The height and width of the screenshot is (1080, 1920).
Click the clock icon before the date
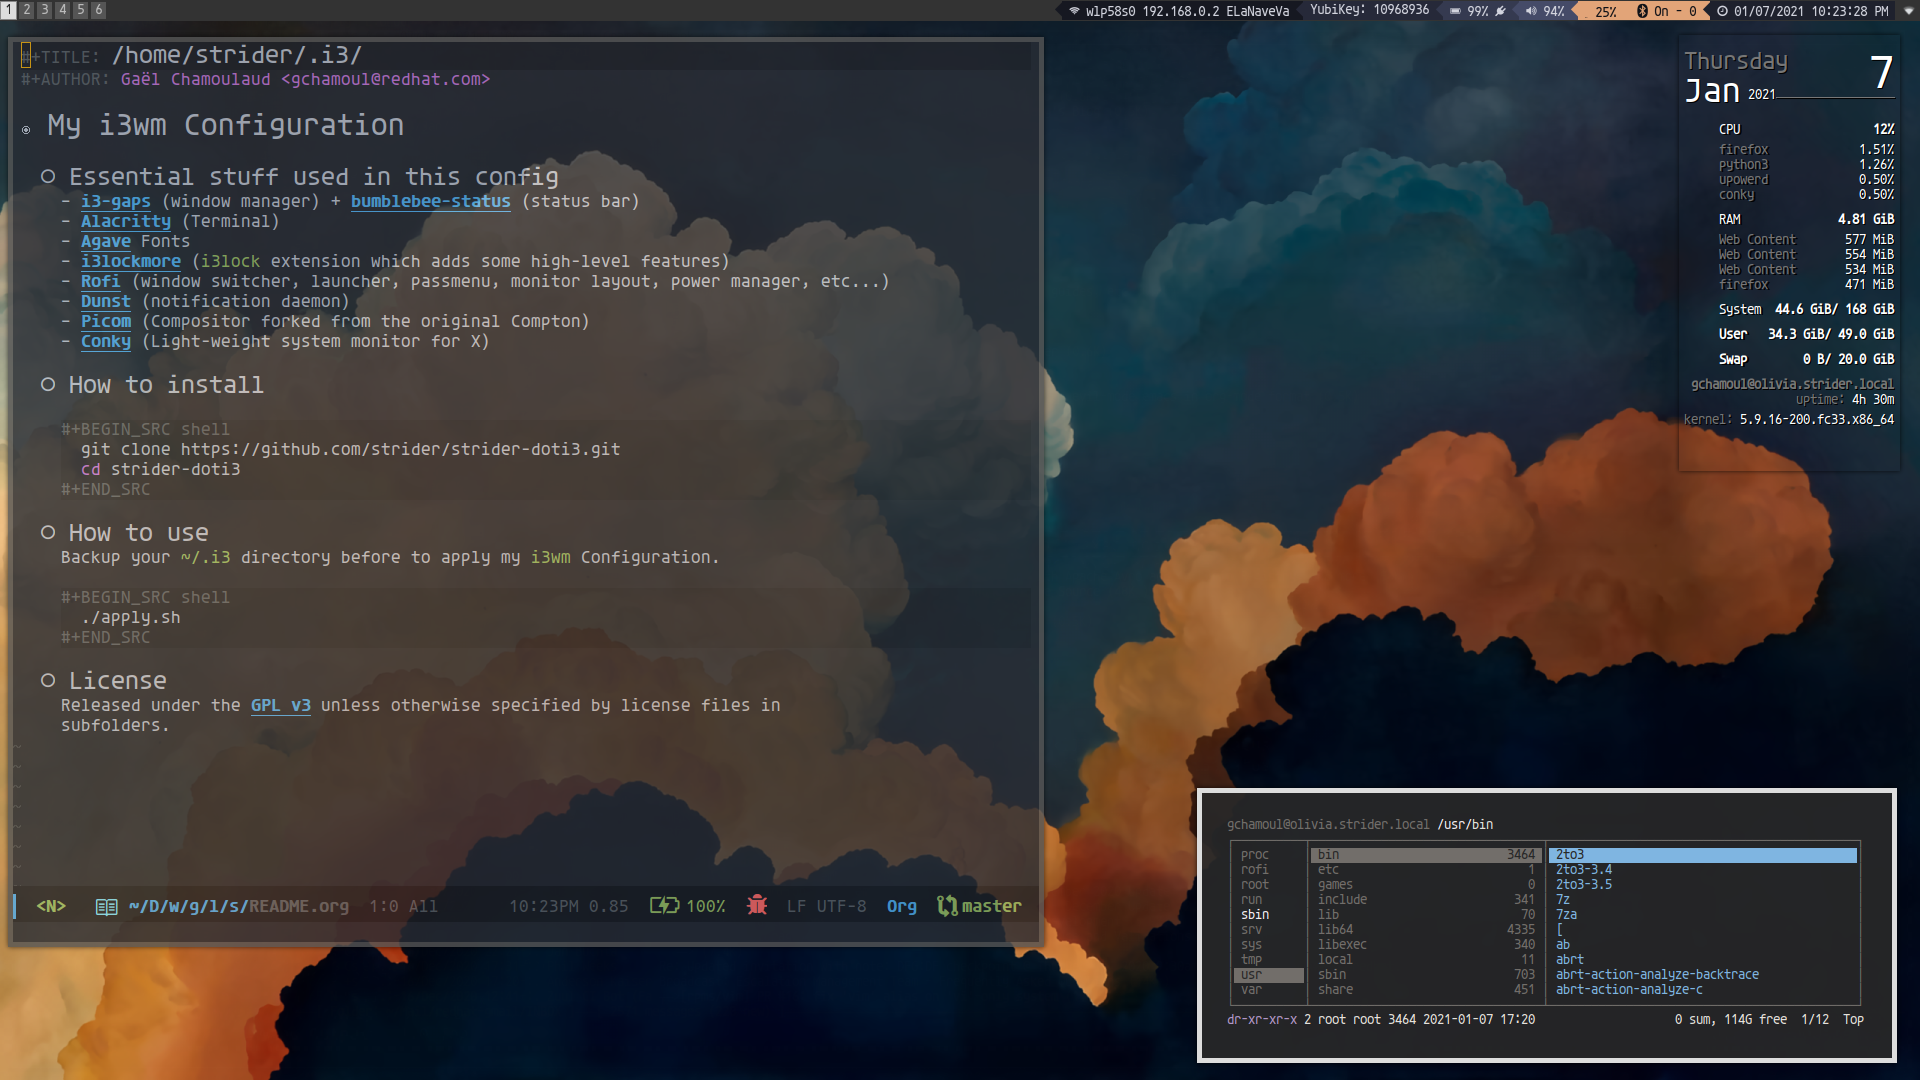(x=1722, y=11)
